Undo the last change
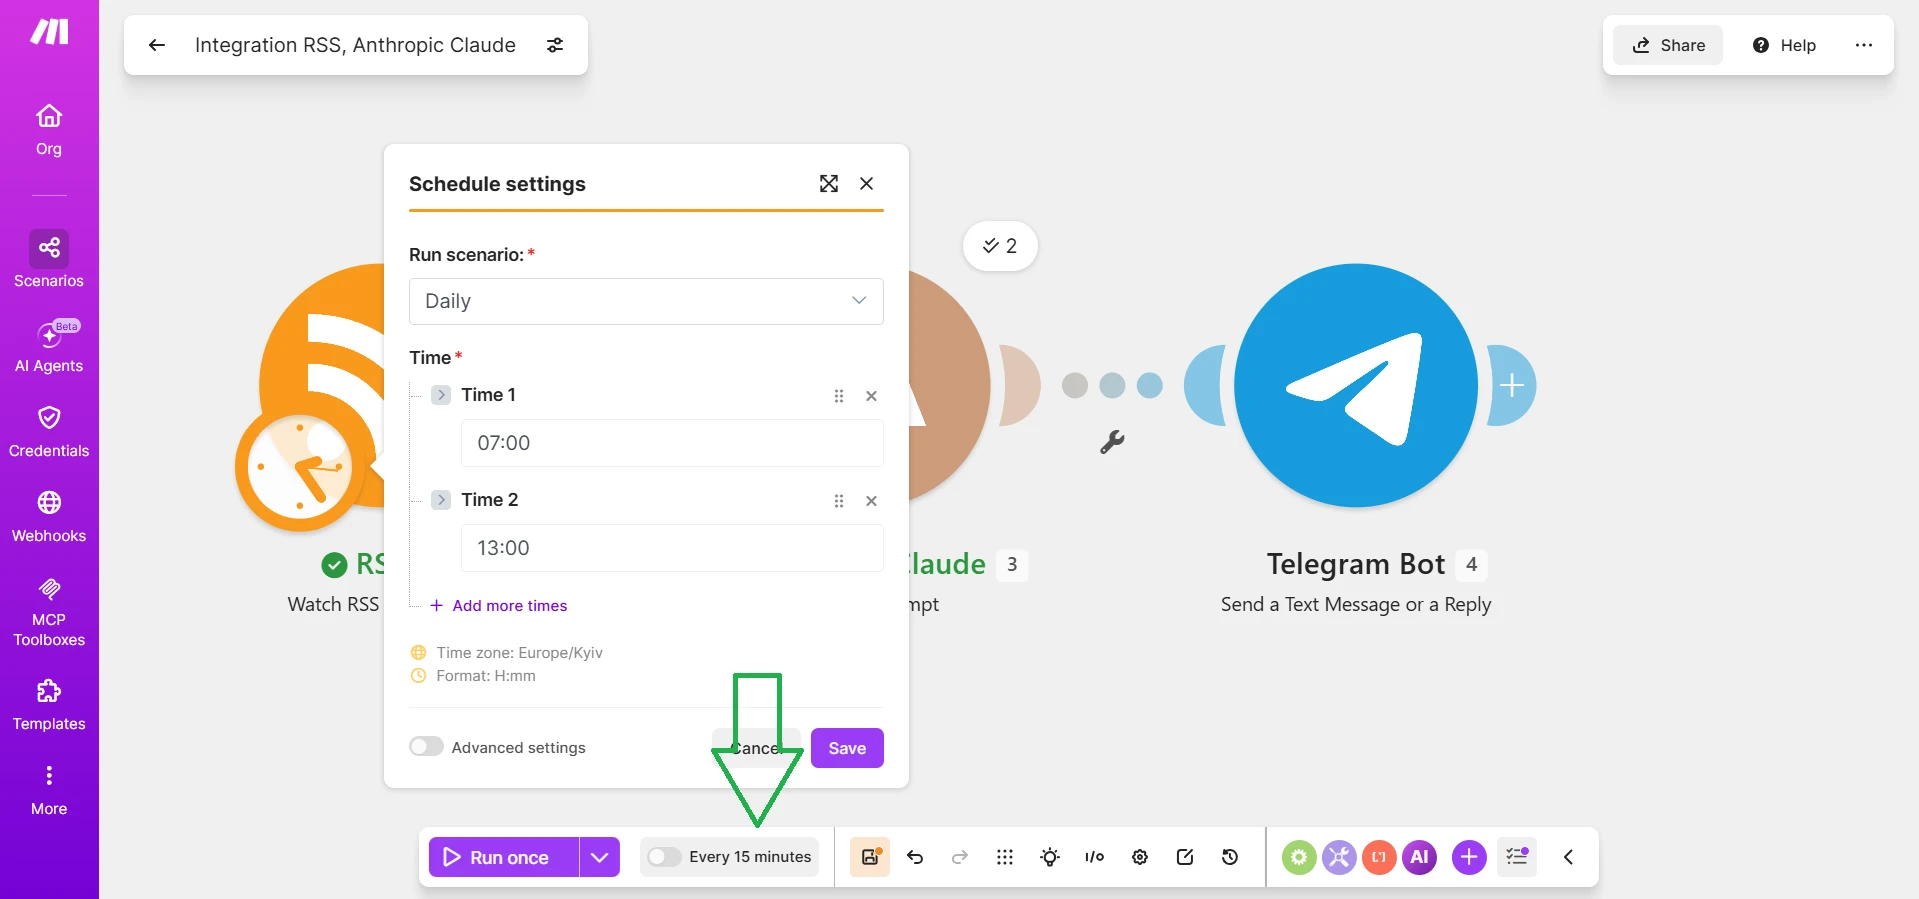Viewport: 1919px width, 899px height. [915, 857]
